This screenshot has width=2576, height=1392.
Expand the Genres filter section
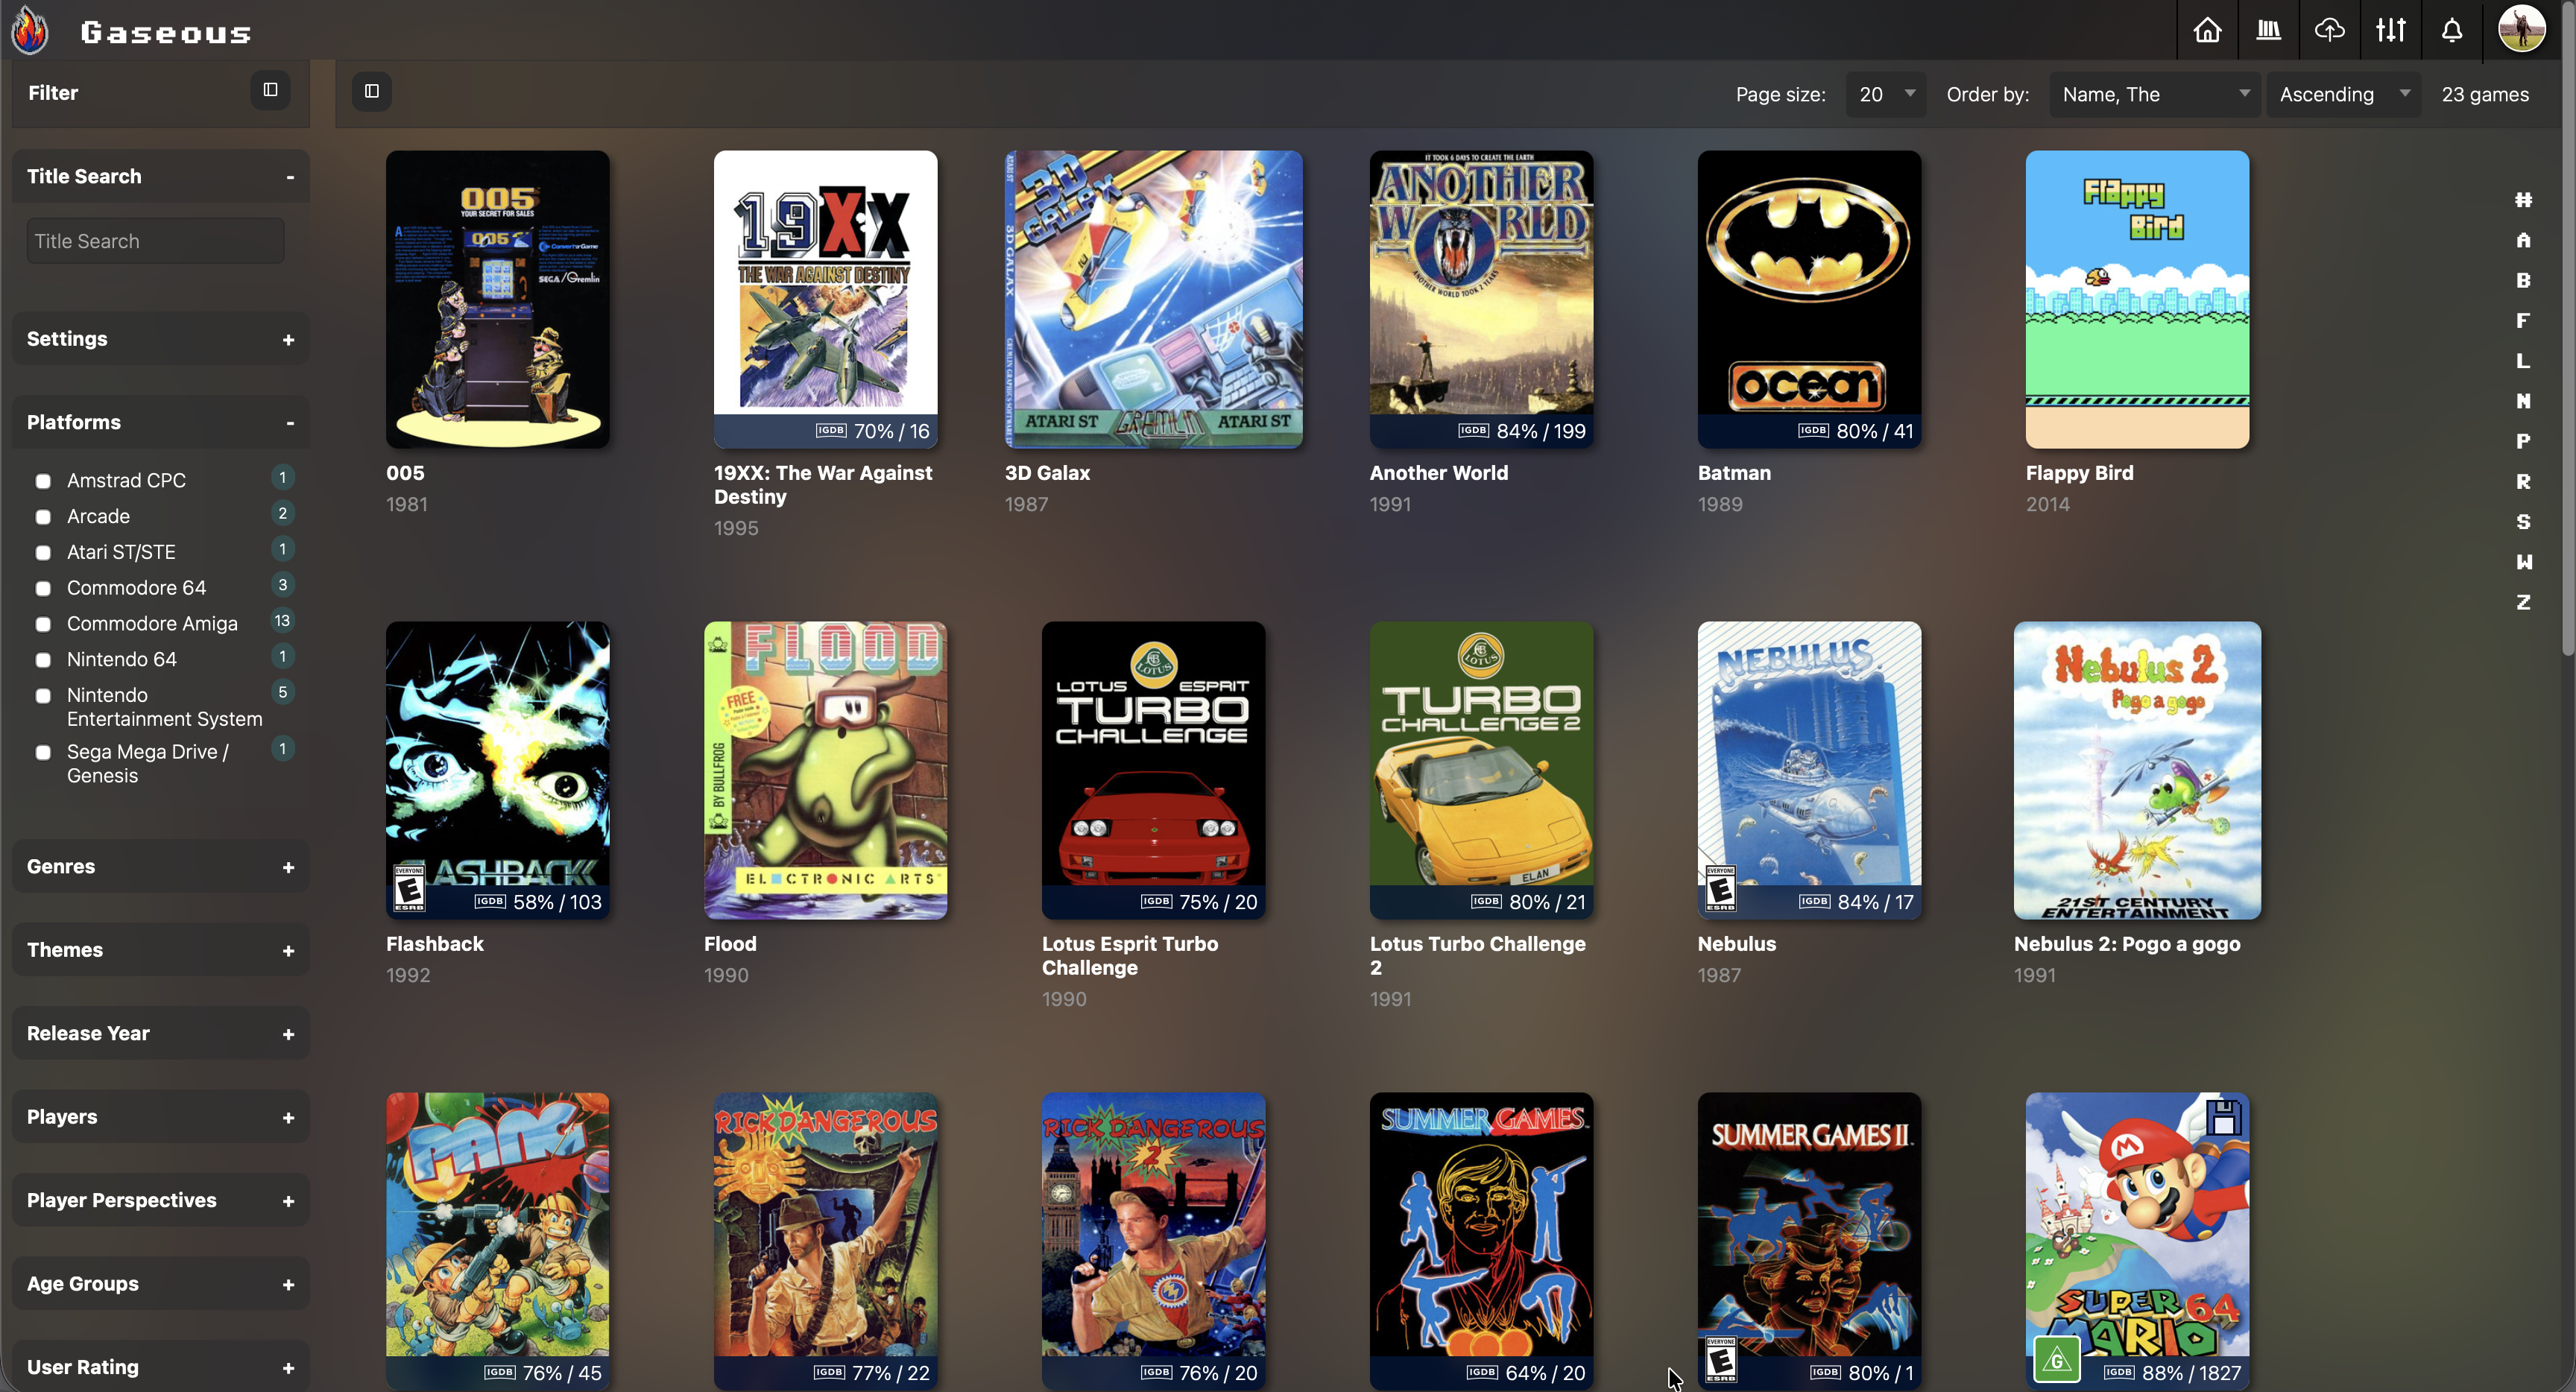288,868
